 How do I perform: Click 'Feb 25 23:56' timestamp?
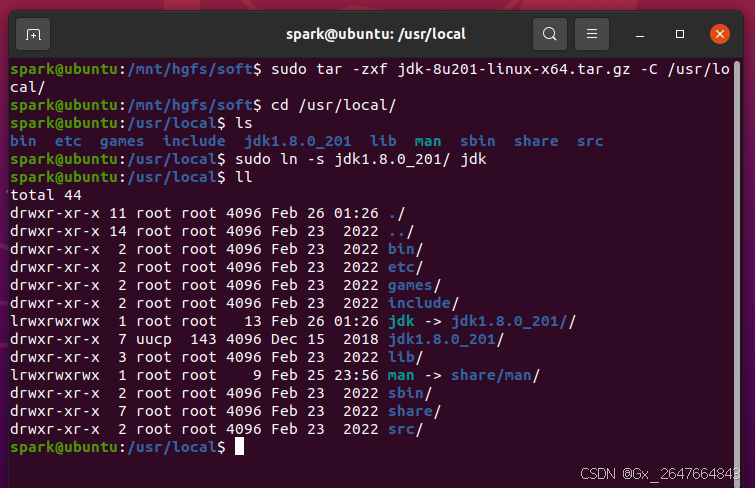pyautogui.click(x=325, y=375)
